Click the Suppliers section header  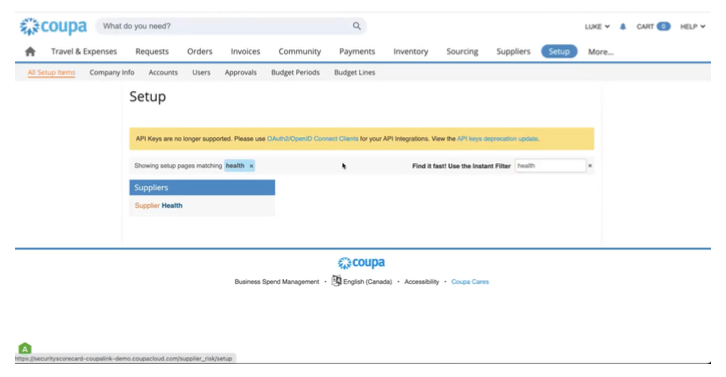[x=202, y=188]
